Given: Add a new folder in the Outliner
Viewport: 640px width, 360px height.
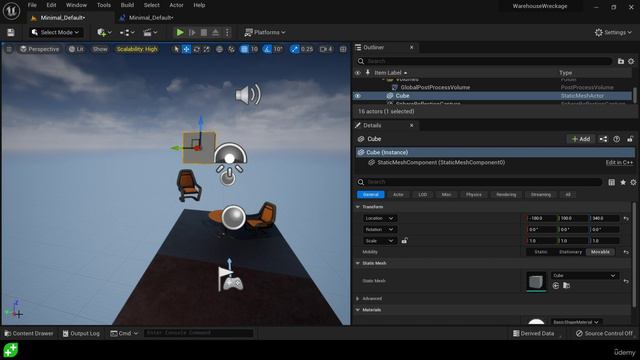Looking at the screenshot, I should click(621, 61).
